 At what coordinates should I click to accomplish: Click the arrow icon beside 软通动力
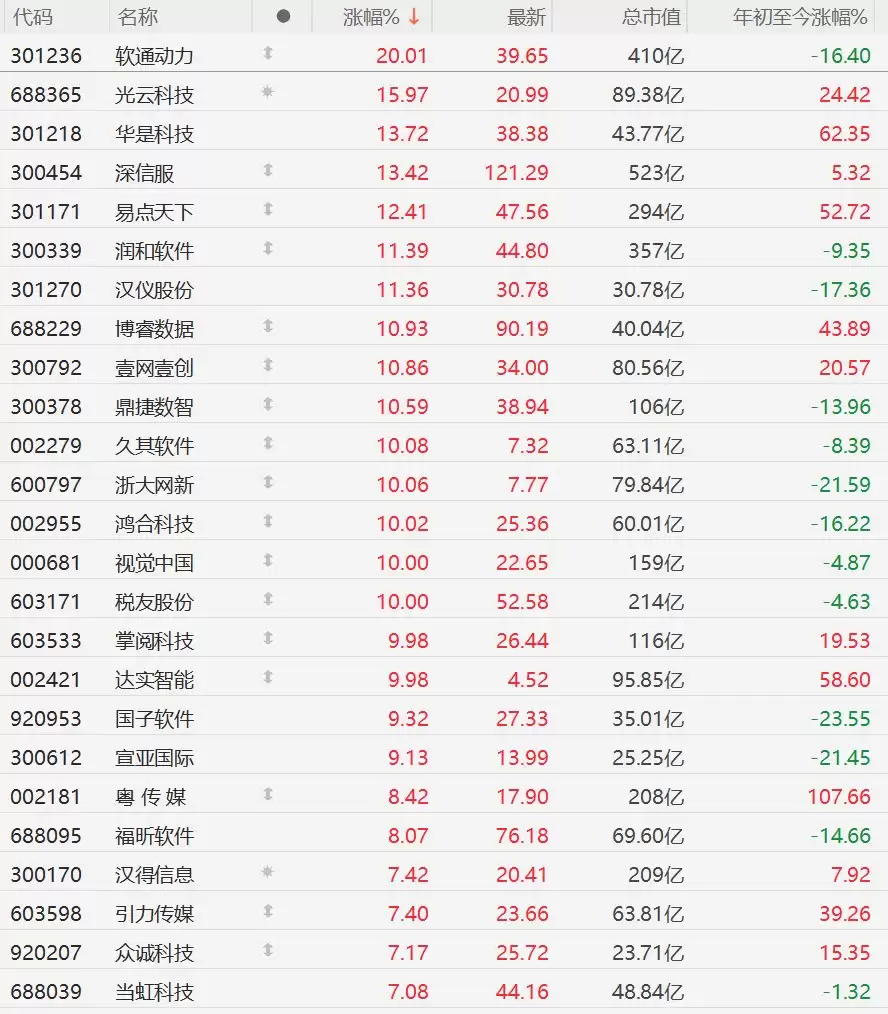268,53
